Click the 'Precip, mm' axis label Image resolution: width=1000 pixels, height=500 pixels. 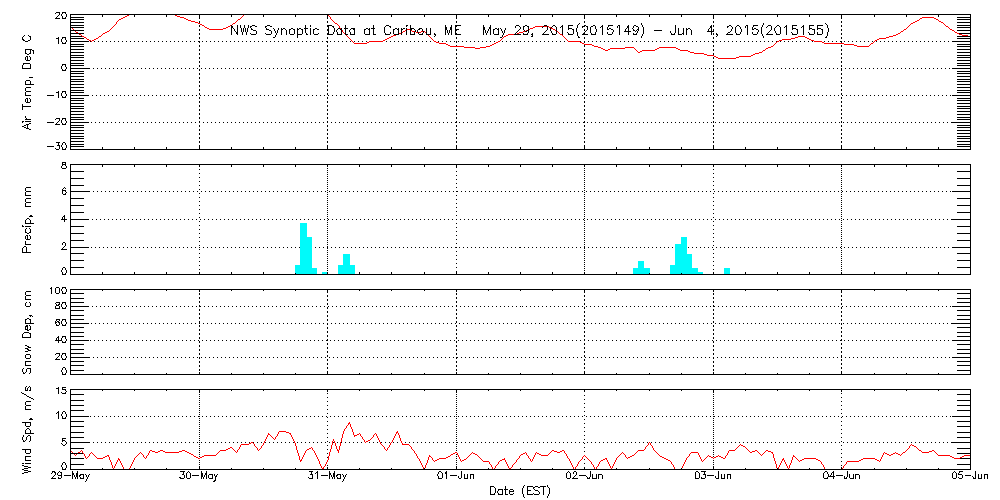(x=27, y=217)
